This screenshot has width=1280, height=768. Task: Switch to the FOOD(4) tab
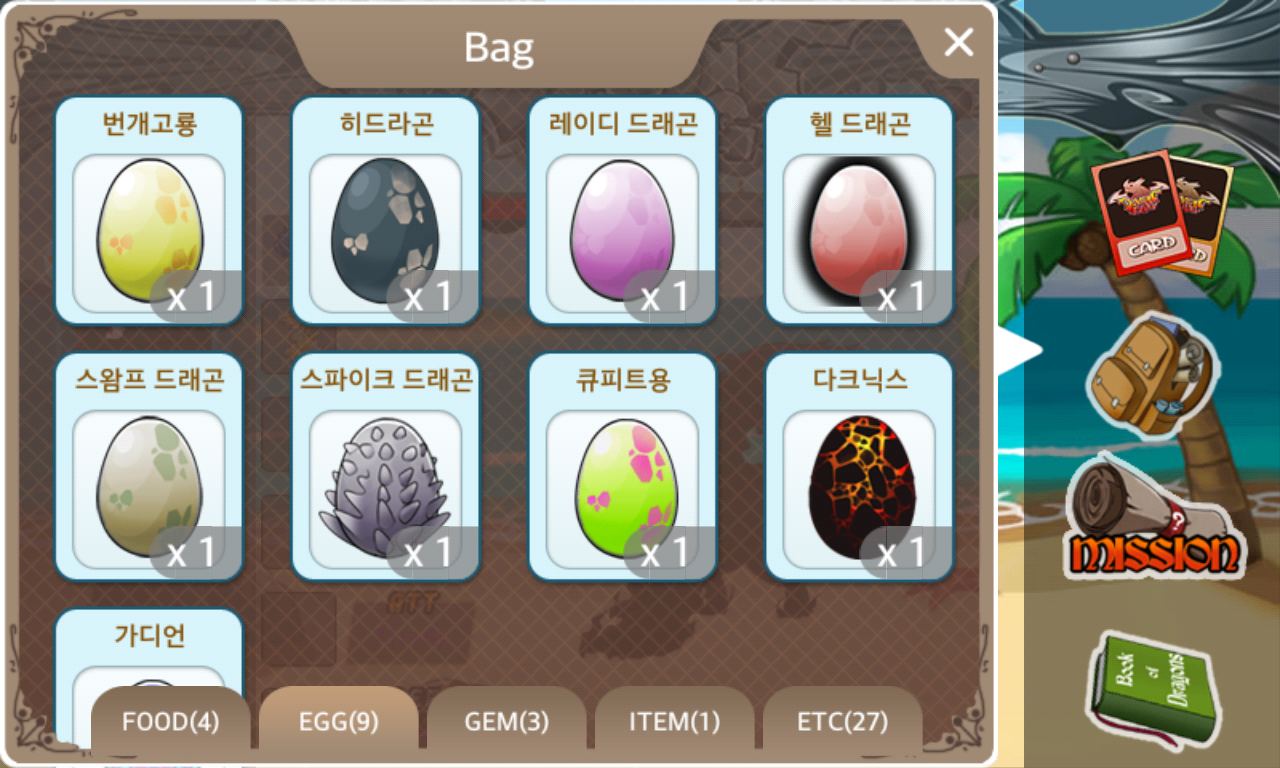pyautogui.click(x=171, y=721)
